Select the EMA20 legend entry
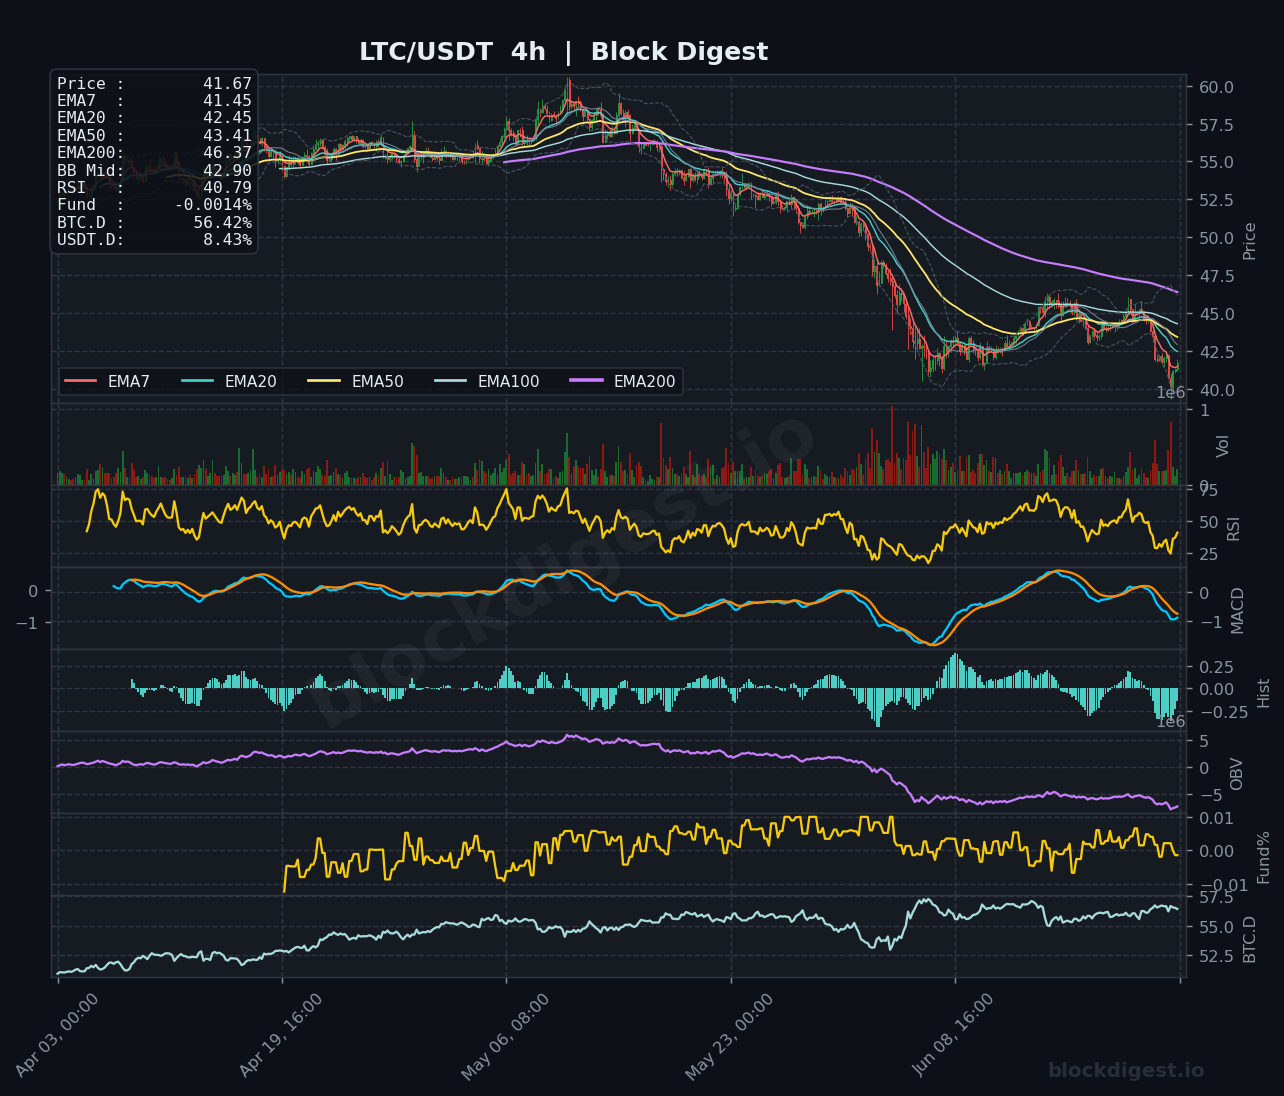1284x1096 pixels. 229,381
